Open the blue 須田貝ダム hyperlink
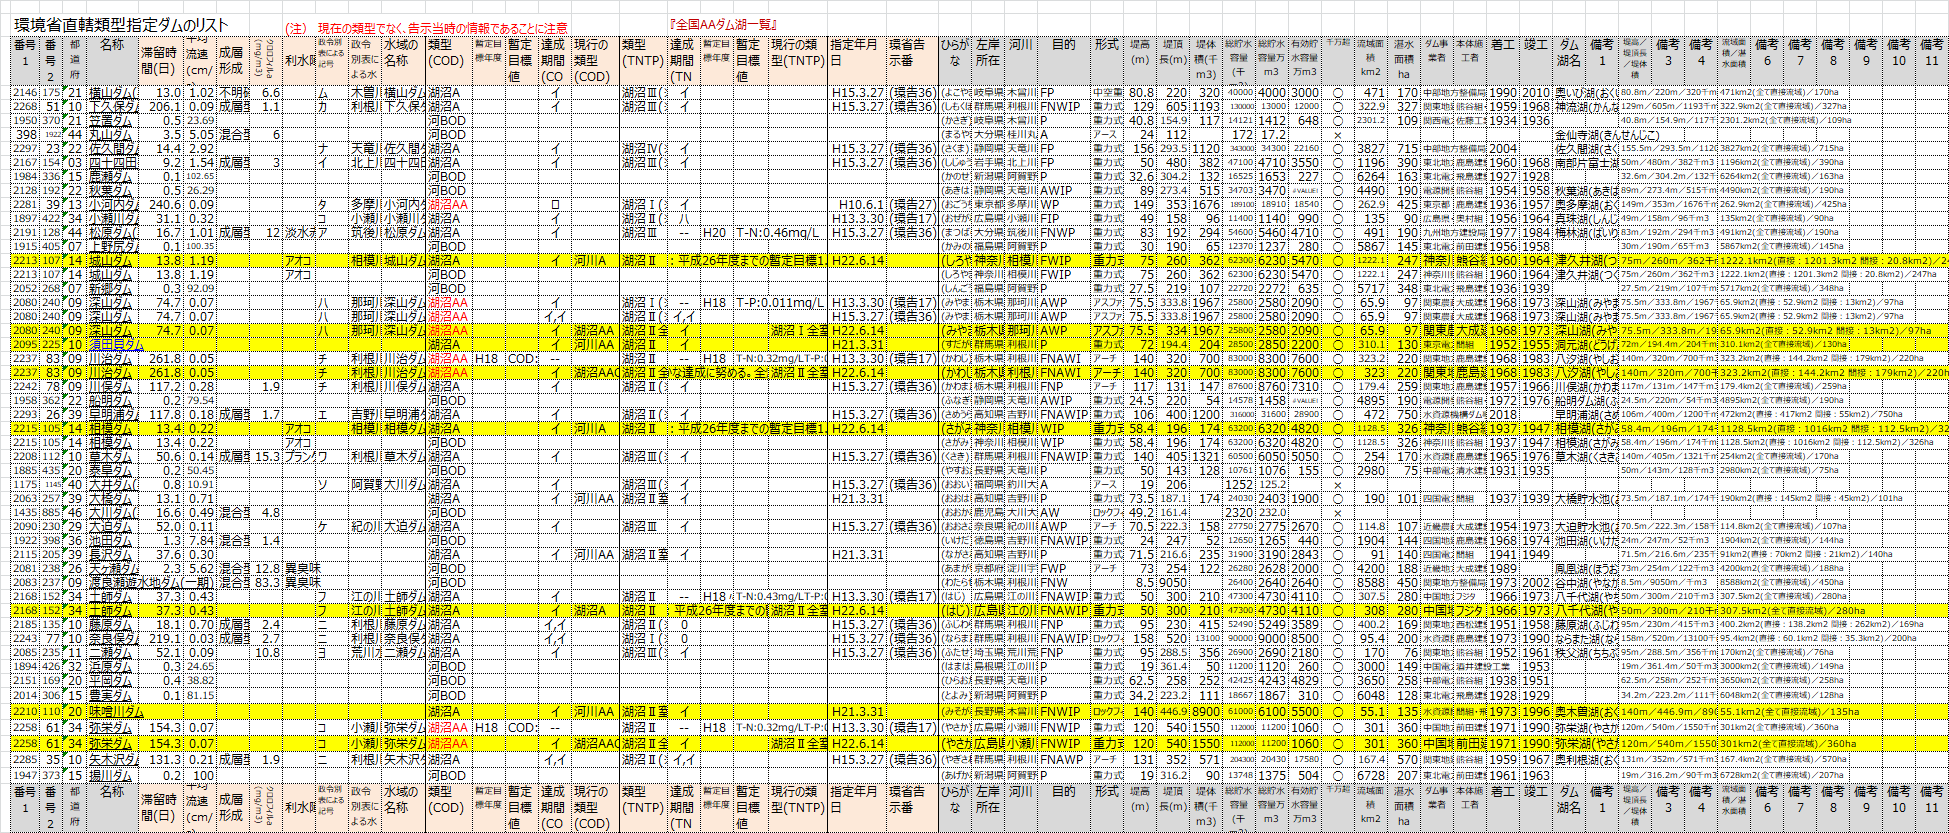 pos(114,344)
